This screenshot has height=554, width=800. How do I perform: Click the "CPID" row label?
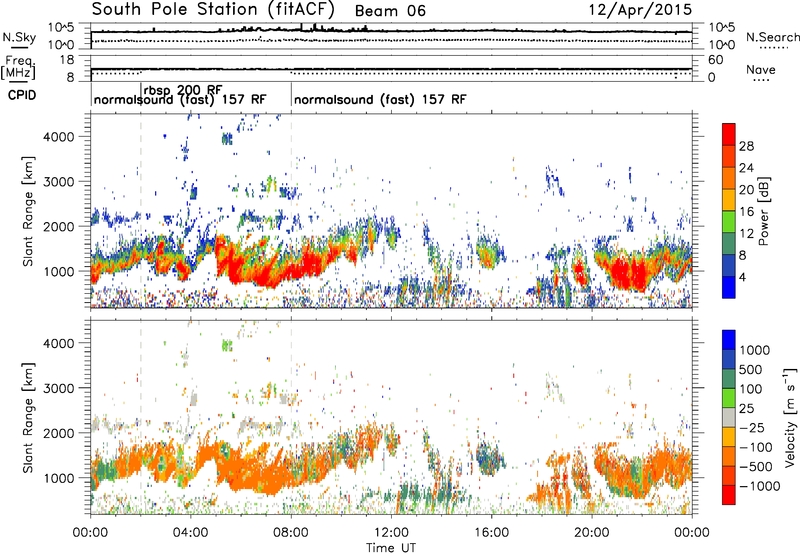22,95
